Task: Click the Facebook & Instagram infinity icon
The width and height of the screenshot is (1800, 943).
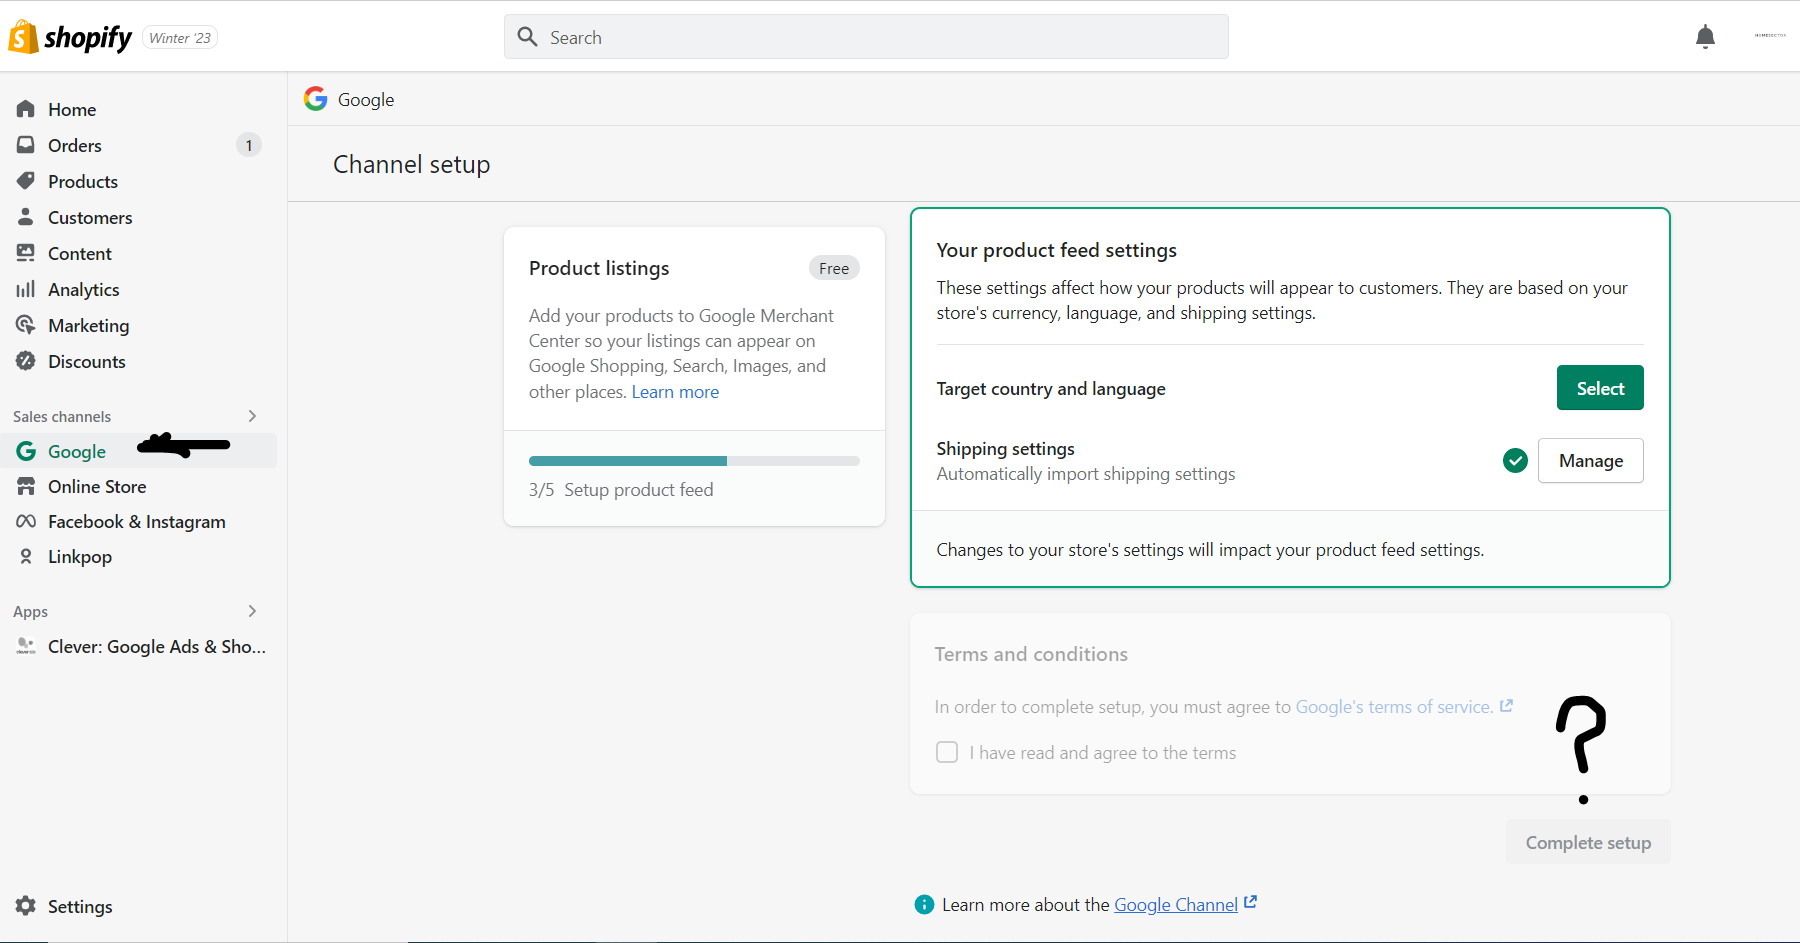Action: 26,521
